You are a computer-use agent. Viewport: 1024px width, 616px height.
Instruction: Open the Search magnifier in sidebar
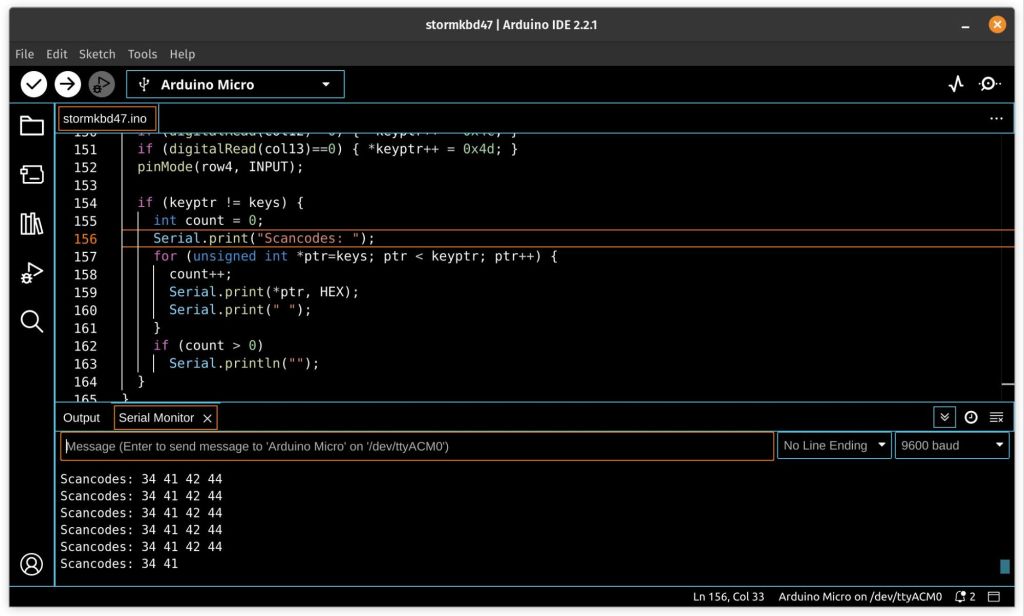pos(32,321)
